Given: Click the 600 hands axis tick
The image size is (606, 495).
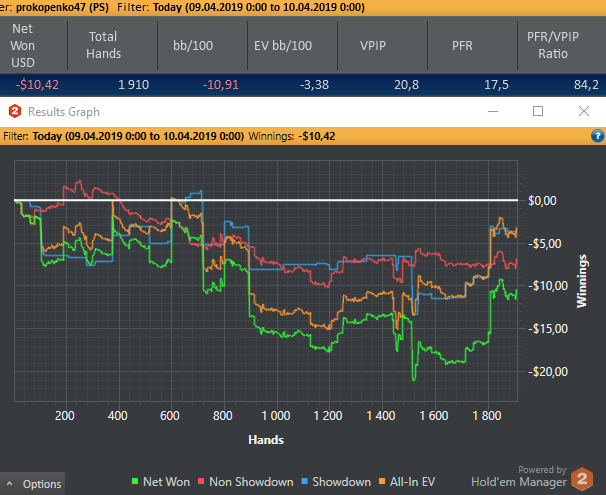Looking at the screenshot, I should tap(170, 416).
